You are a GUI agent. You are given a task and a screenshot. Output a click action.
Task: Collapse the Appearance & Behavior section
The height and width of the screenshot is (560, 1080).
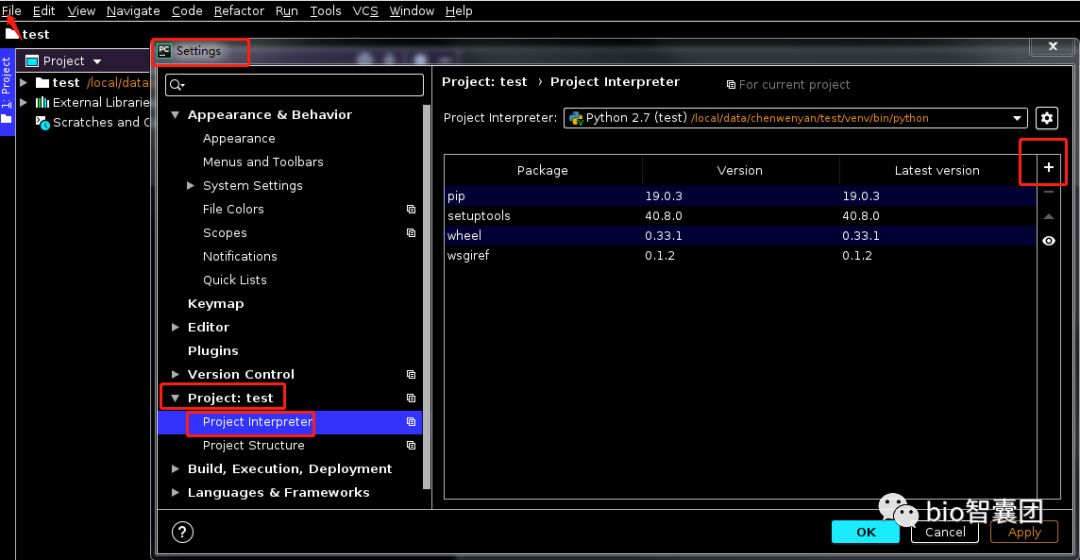175,115
